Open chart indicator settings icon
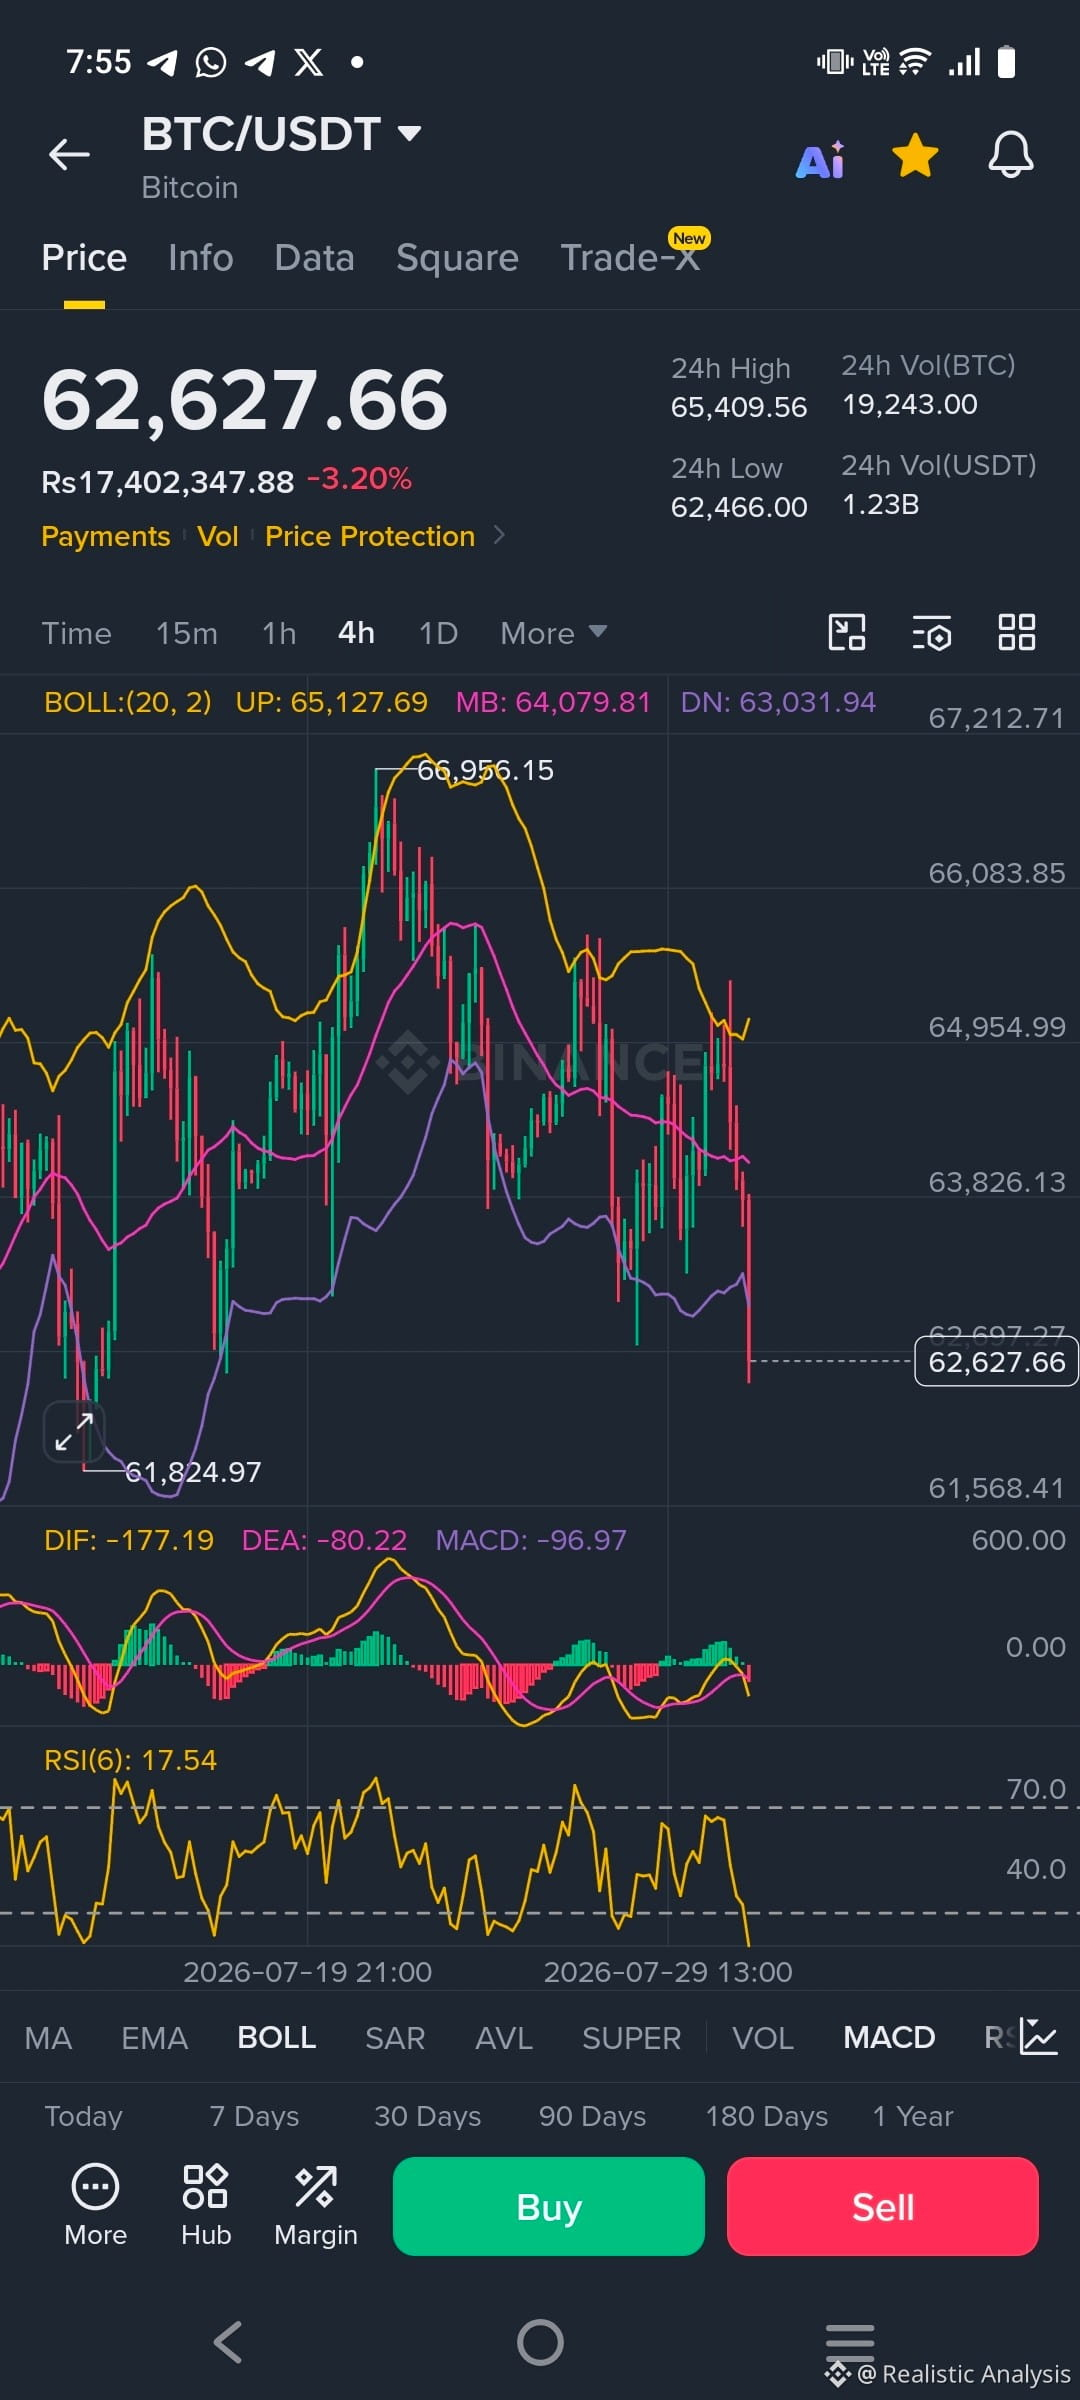This screenshot has width=1080, height=2400. (932, 634)
